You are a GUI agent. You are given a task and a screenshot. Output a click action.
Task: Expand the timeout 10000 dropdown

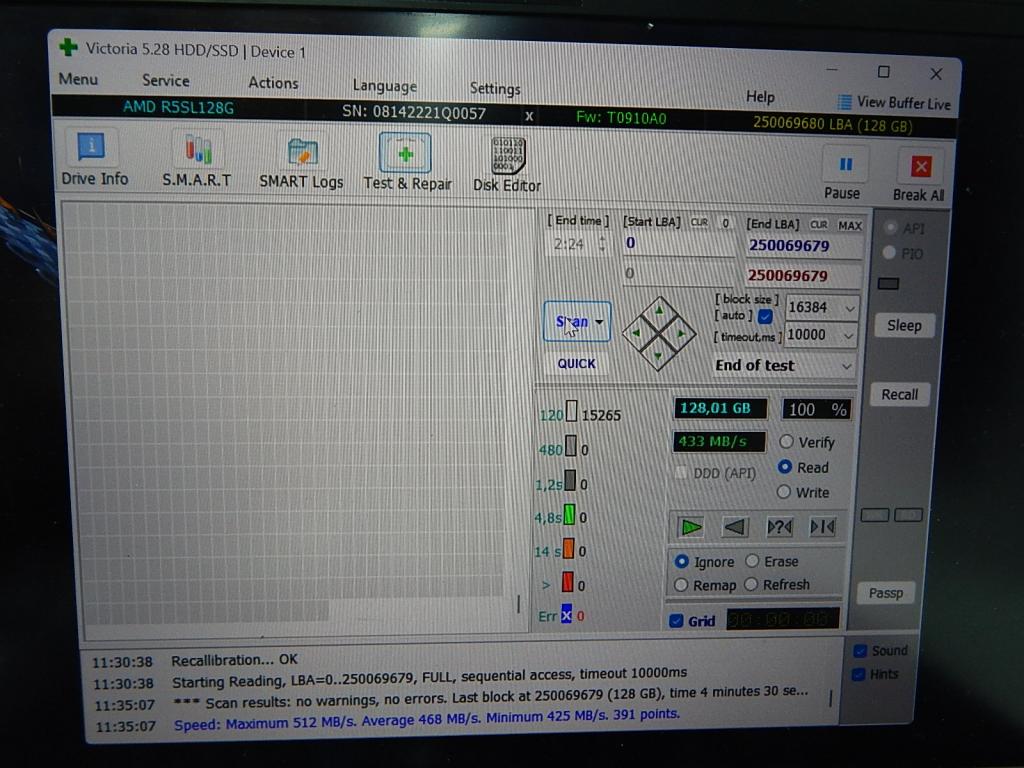tap(848, 336)
